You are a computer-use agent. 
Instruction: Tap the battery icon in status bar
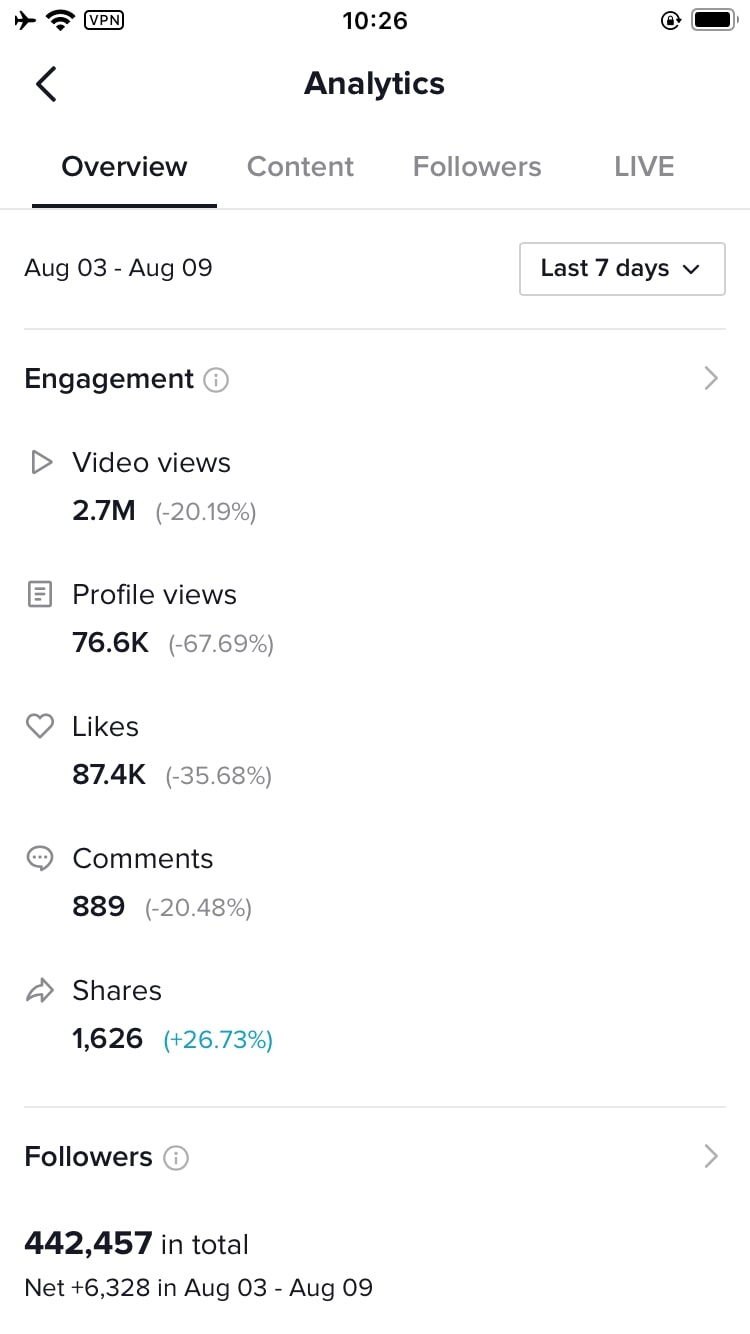coord(714,20)
